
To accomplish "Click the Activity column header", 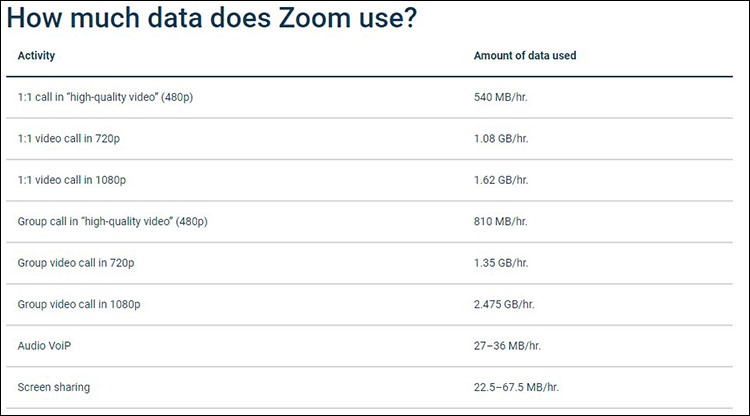I will pos(37,56).
